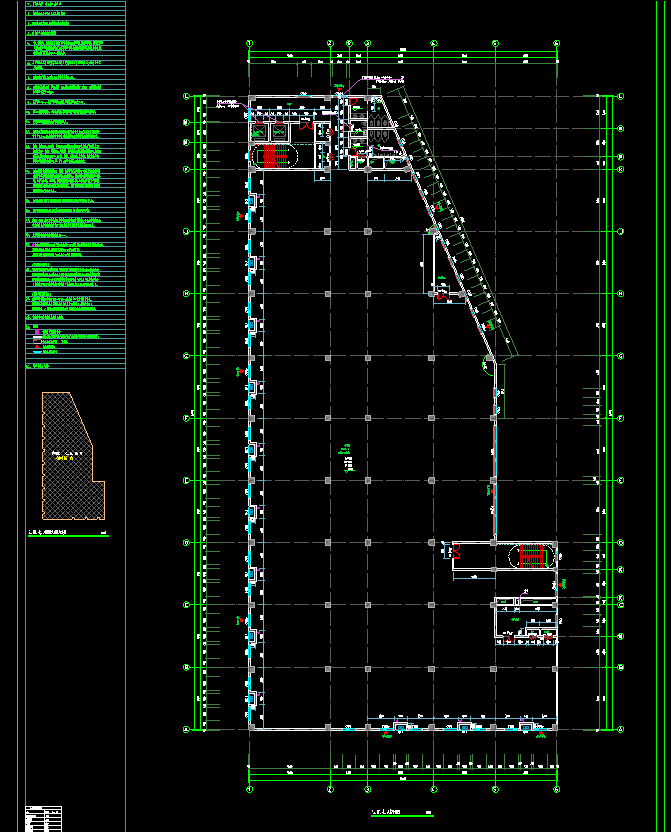This screenshot has height=832, width=671.
Task: Click the green room label in plan center
Action: pyautogui.click(x=347, y=456)
